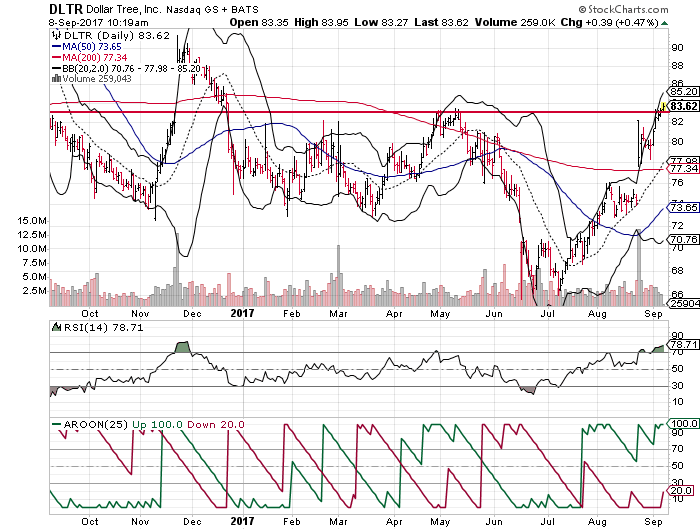The image size is (700, 530).
Task: Click the 70.76 lower Bollinger price tag
Action: pyautogui.click(x=683, y=240)
